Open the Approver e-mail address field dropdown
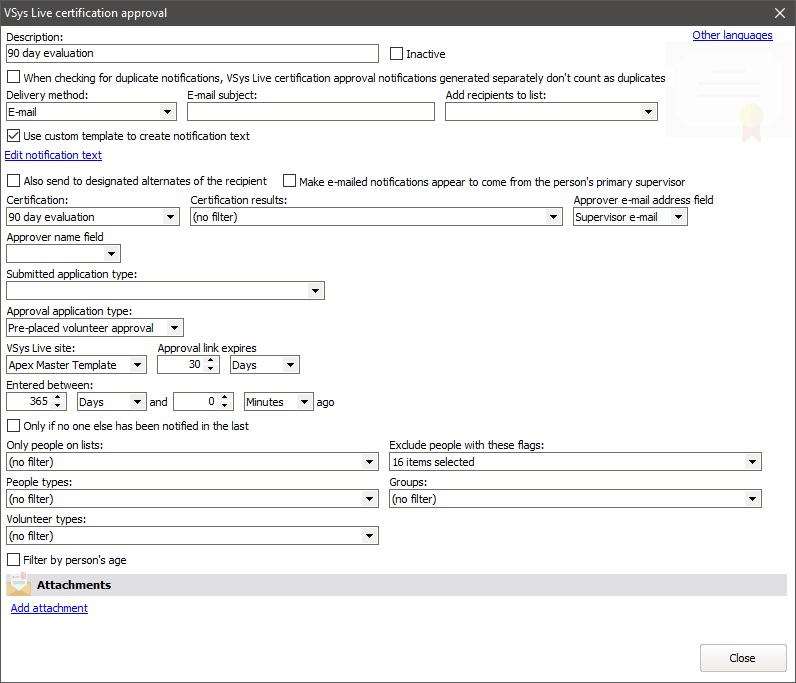796x683 pixels. (679, 217)
